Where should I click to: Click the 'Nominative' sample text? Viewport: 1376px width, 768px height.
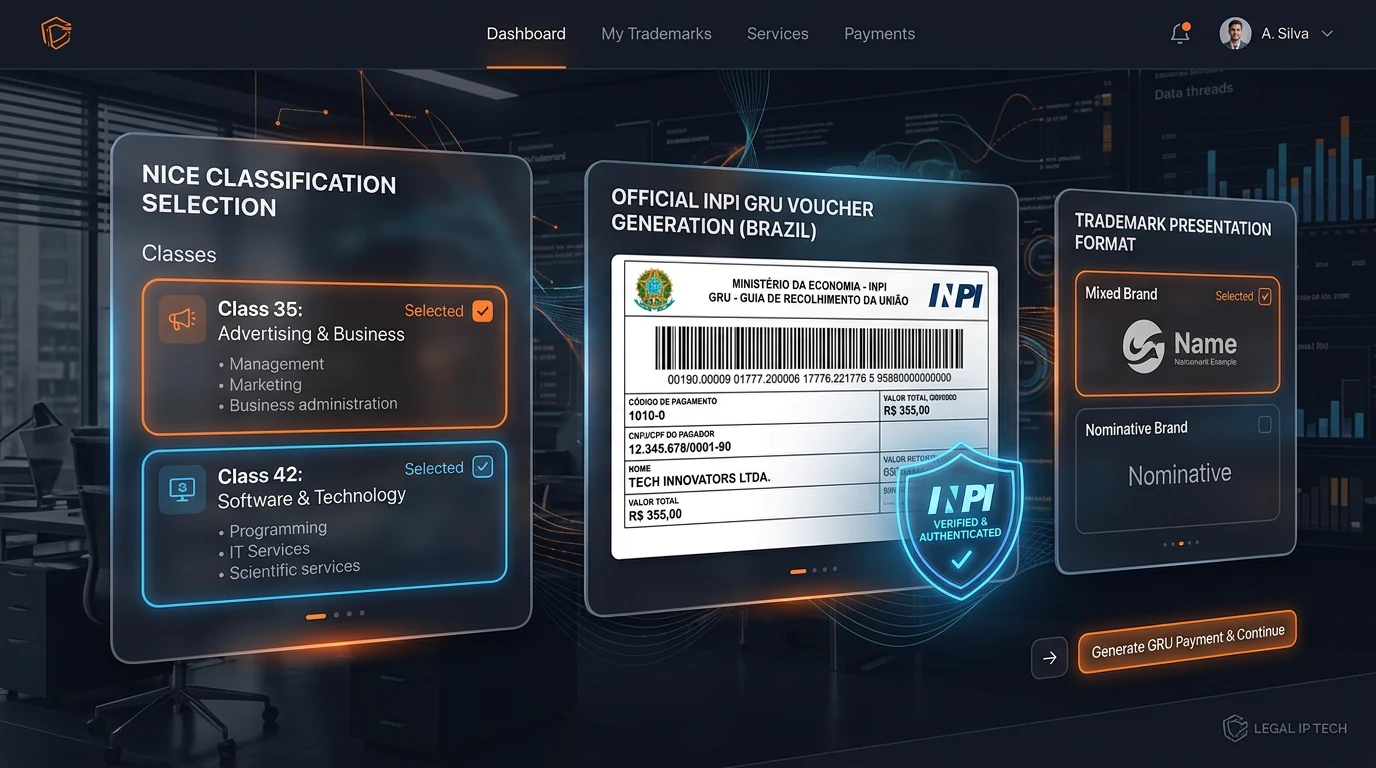[1180, 475]
